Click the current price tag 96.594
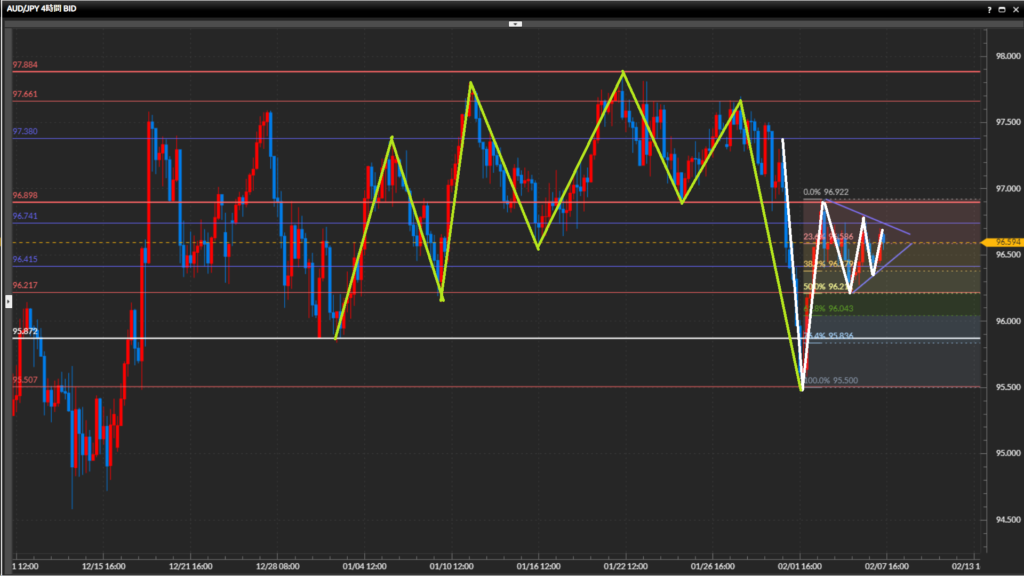The image size is (1024, 576). coord(1004,242)
